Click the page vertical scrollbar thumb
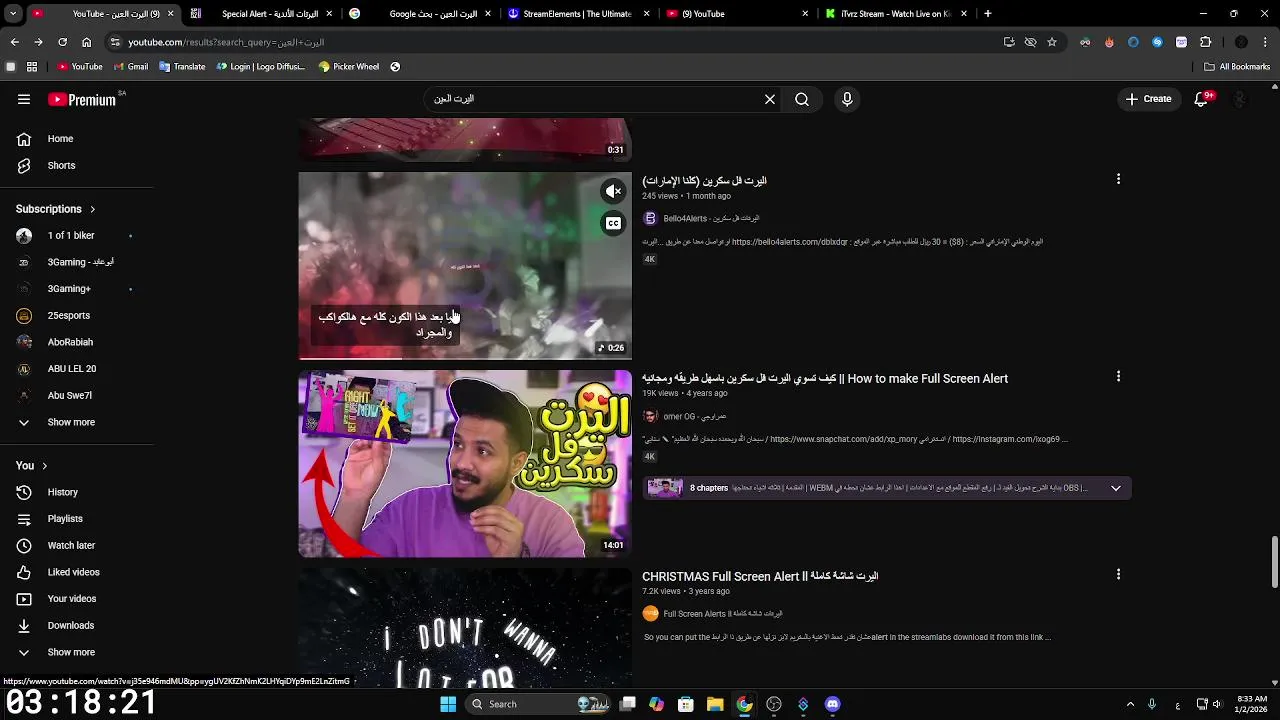This screenshot has width=1280, height=720. click(x=1274, y=563)
